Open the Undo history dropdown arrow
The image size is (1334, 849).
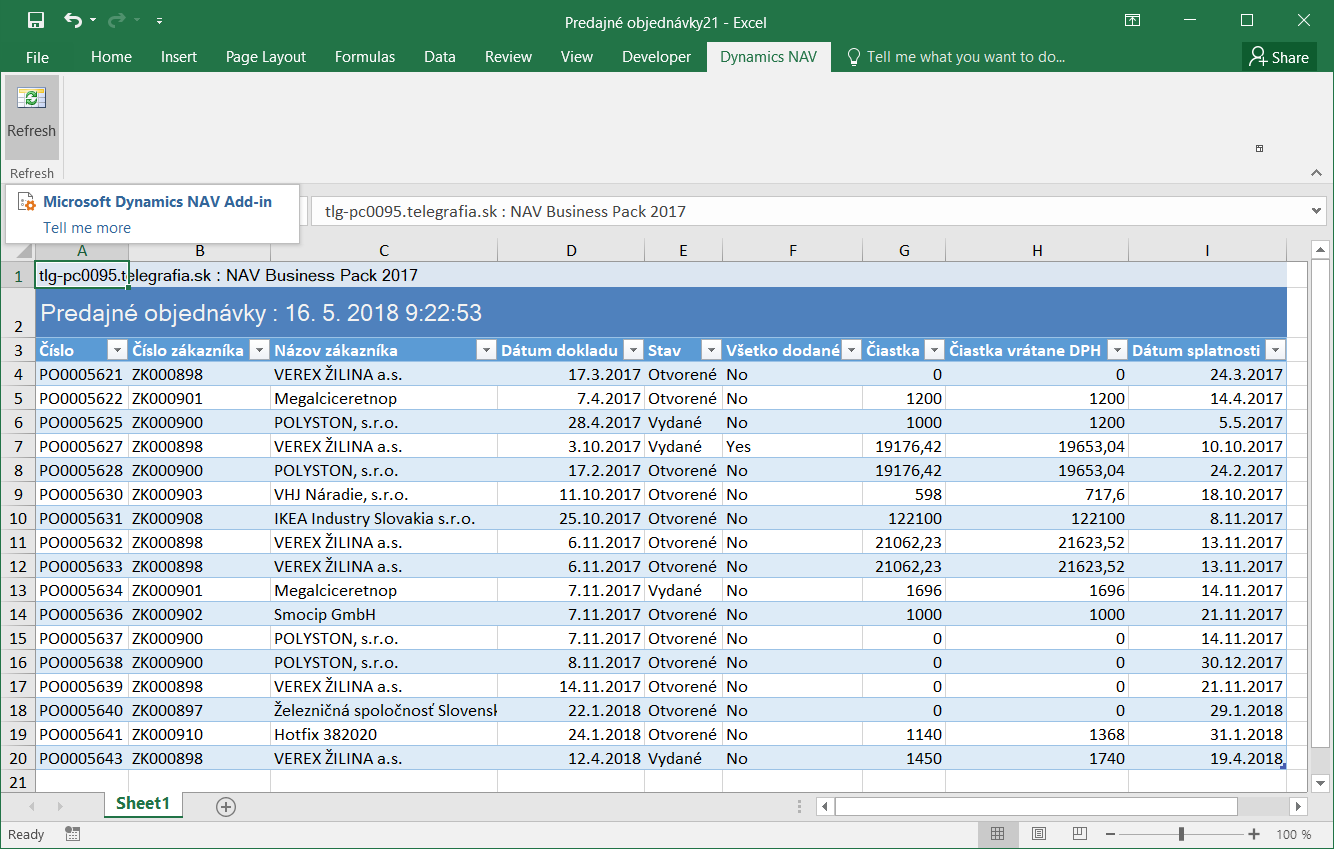coord(93,20)
